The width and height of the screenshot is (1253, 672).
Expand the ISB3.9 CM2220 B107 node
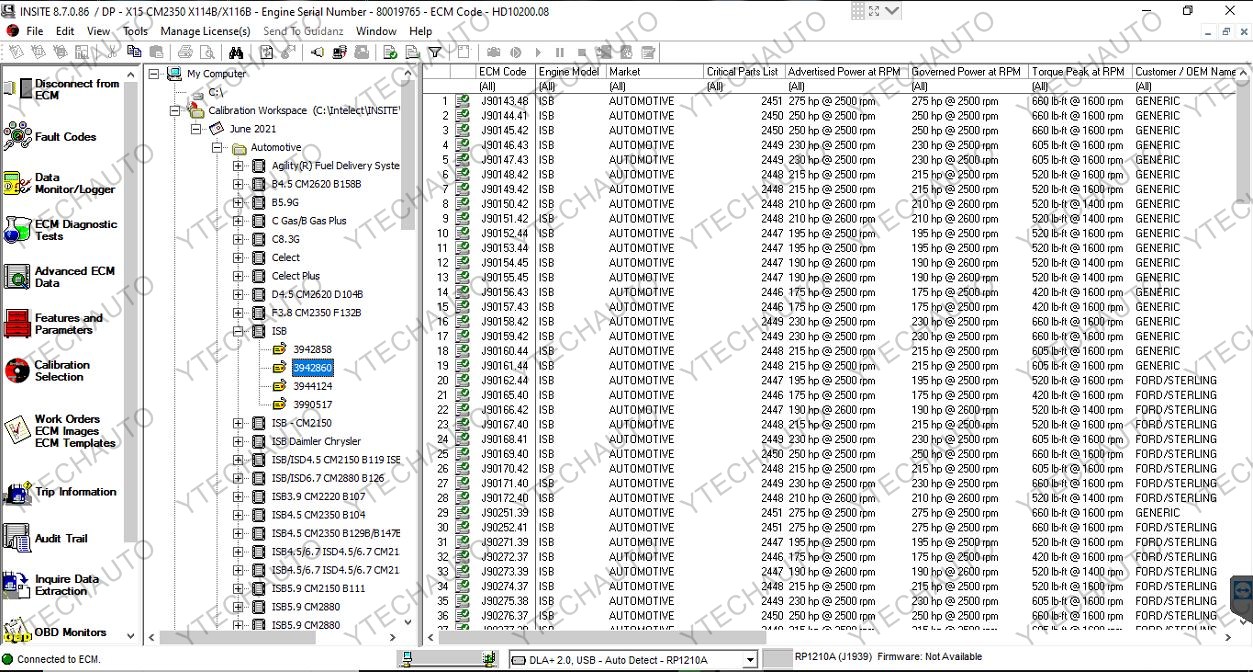(238, 497)
